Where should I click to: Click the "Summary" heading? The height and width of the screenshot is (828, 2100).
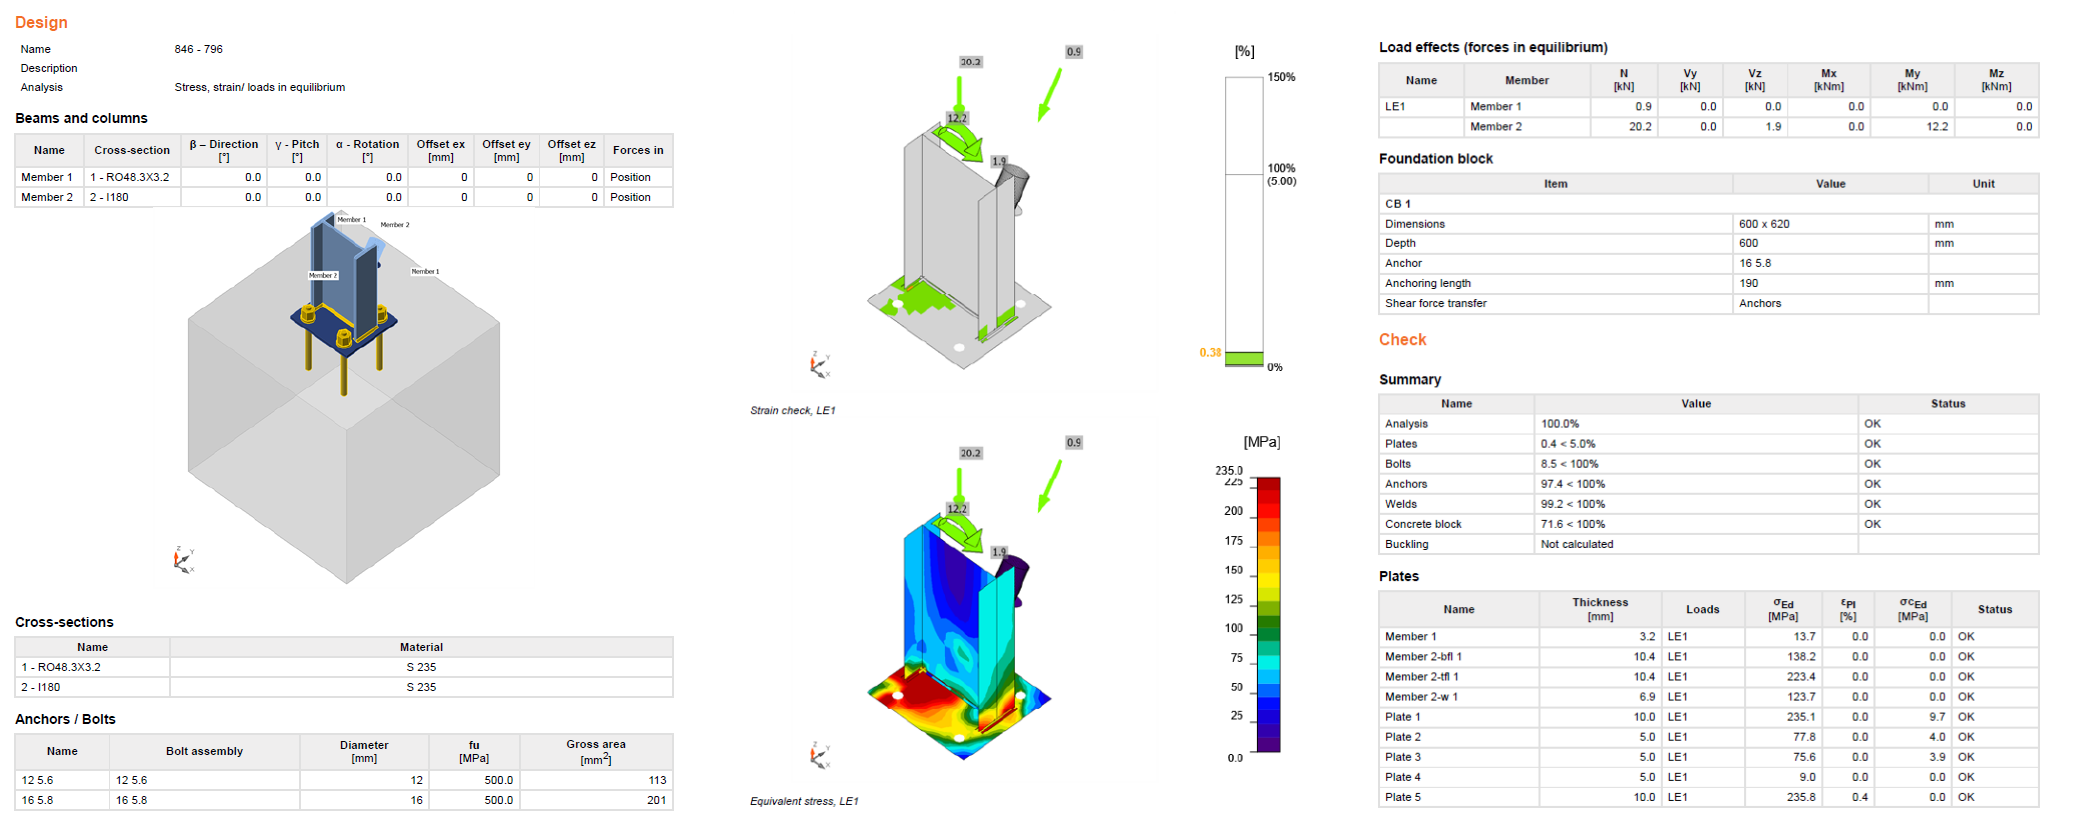[x=1410, y=379]
